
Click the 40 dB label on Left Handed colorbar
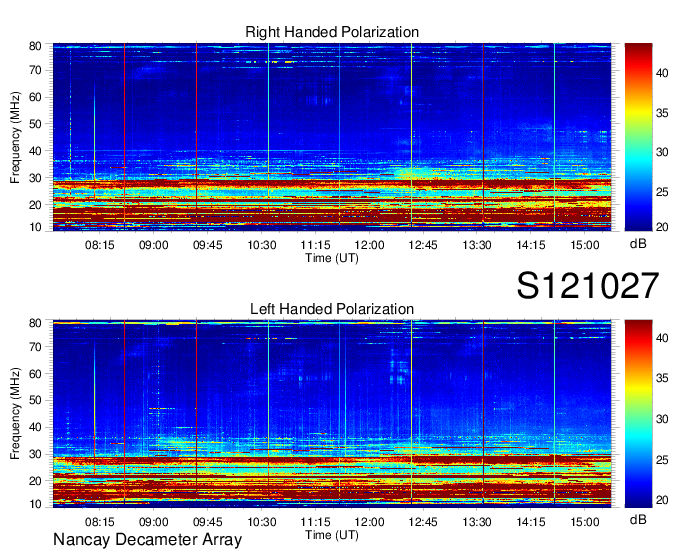(662, 338)
